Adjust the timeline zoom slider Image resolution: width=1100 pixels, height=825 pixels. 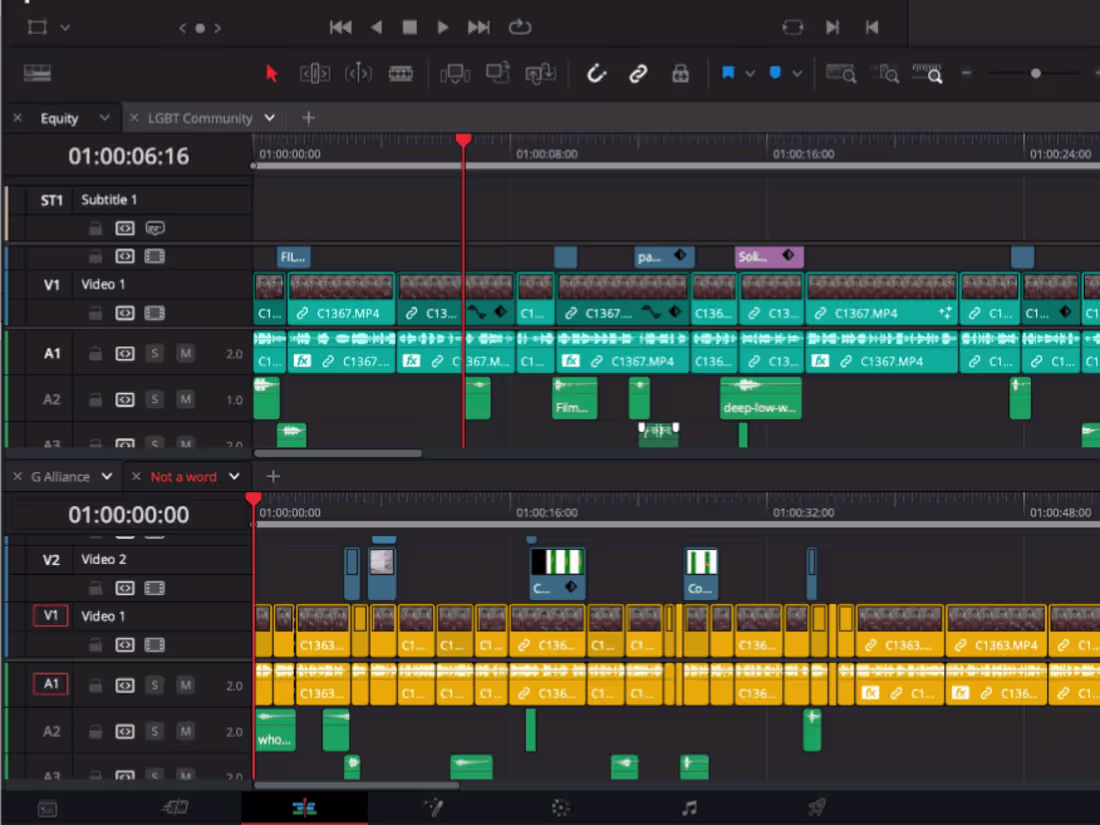1035,73
